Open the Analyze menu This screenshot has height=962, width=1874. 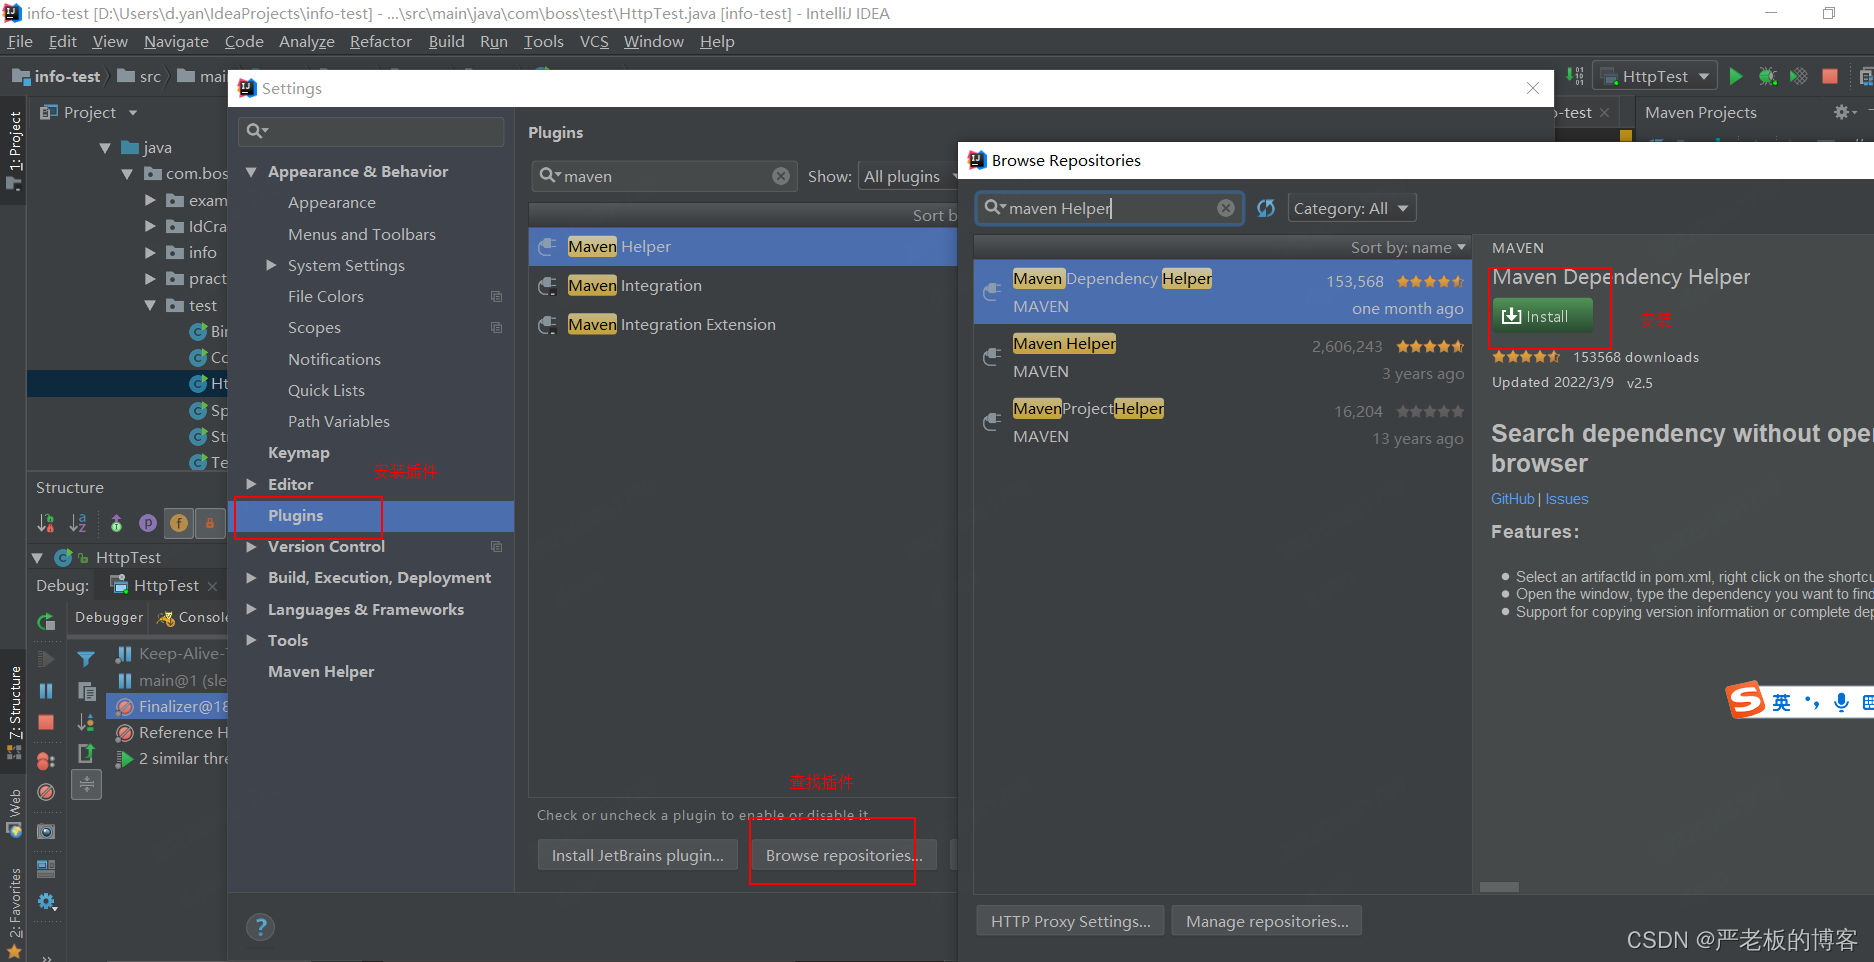tap(306, 41)
